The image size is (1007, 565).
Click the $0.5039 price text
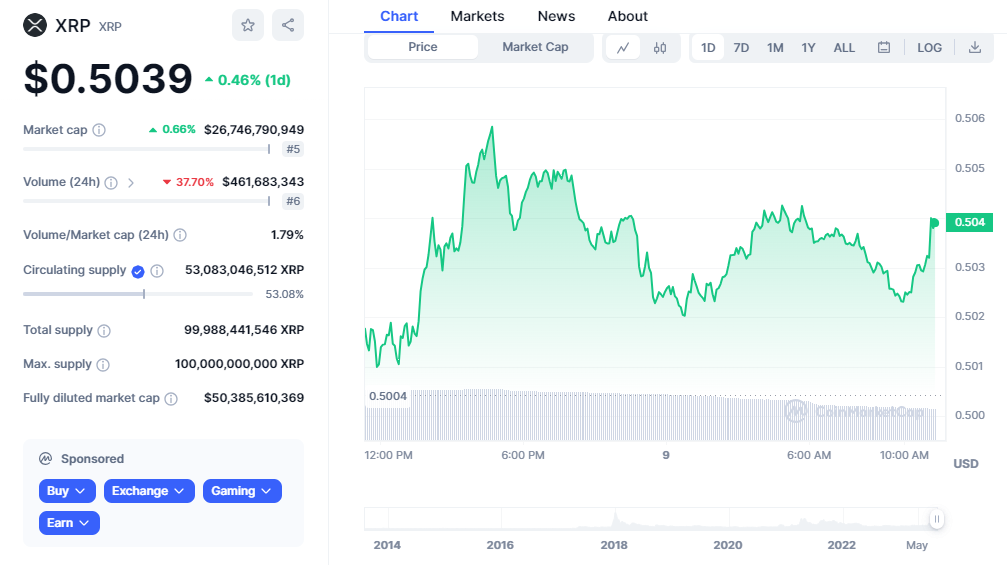pos(108,78)
